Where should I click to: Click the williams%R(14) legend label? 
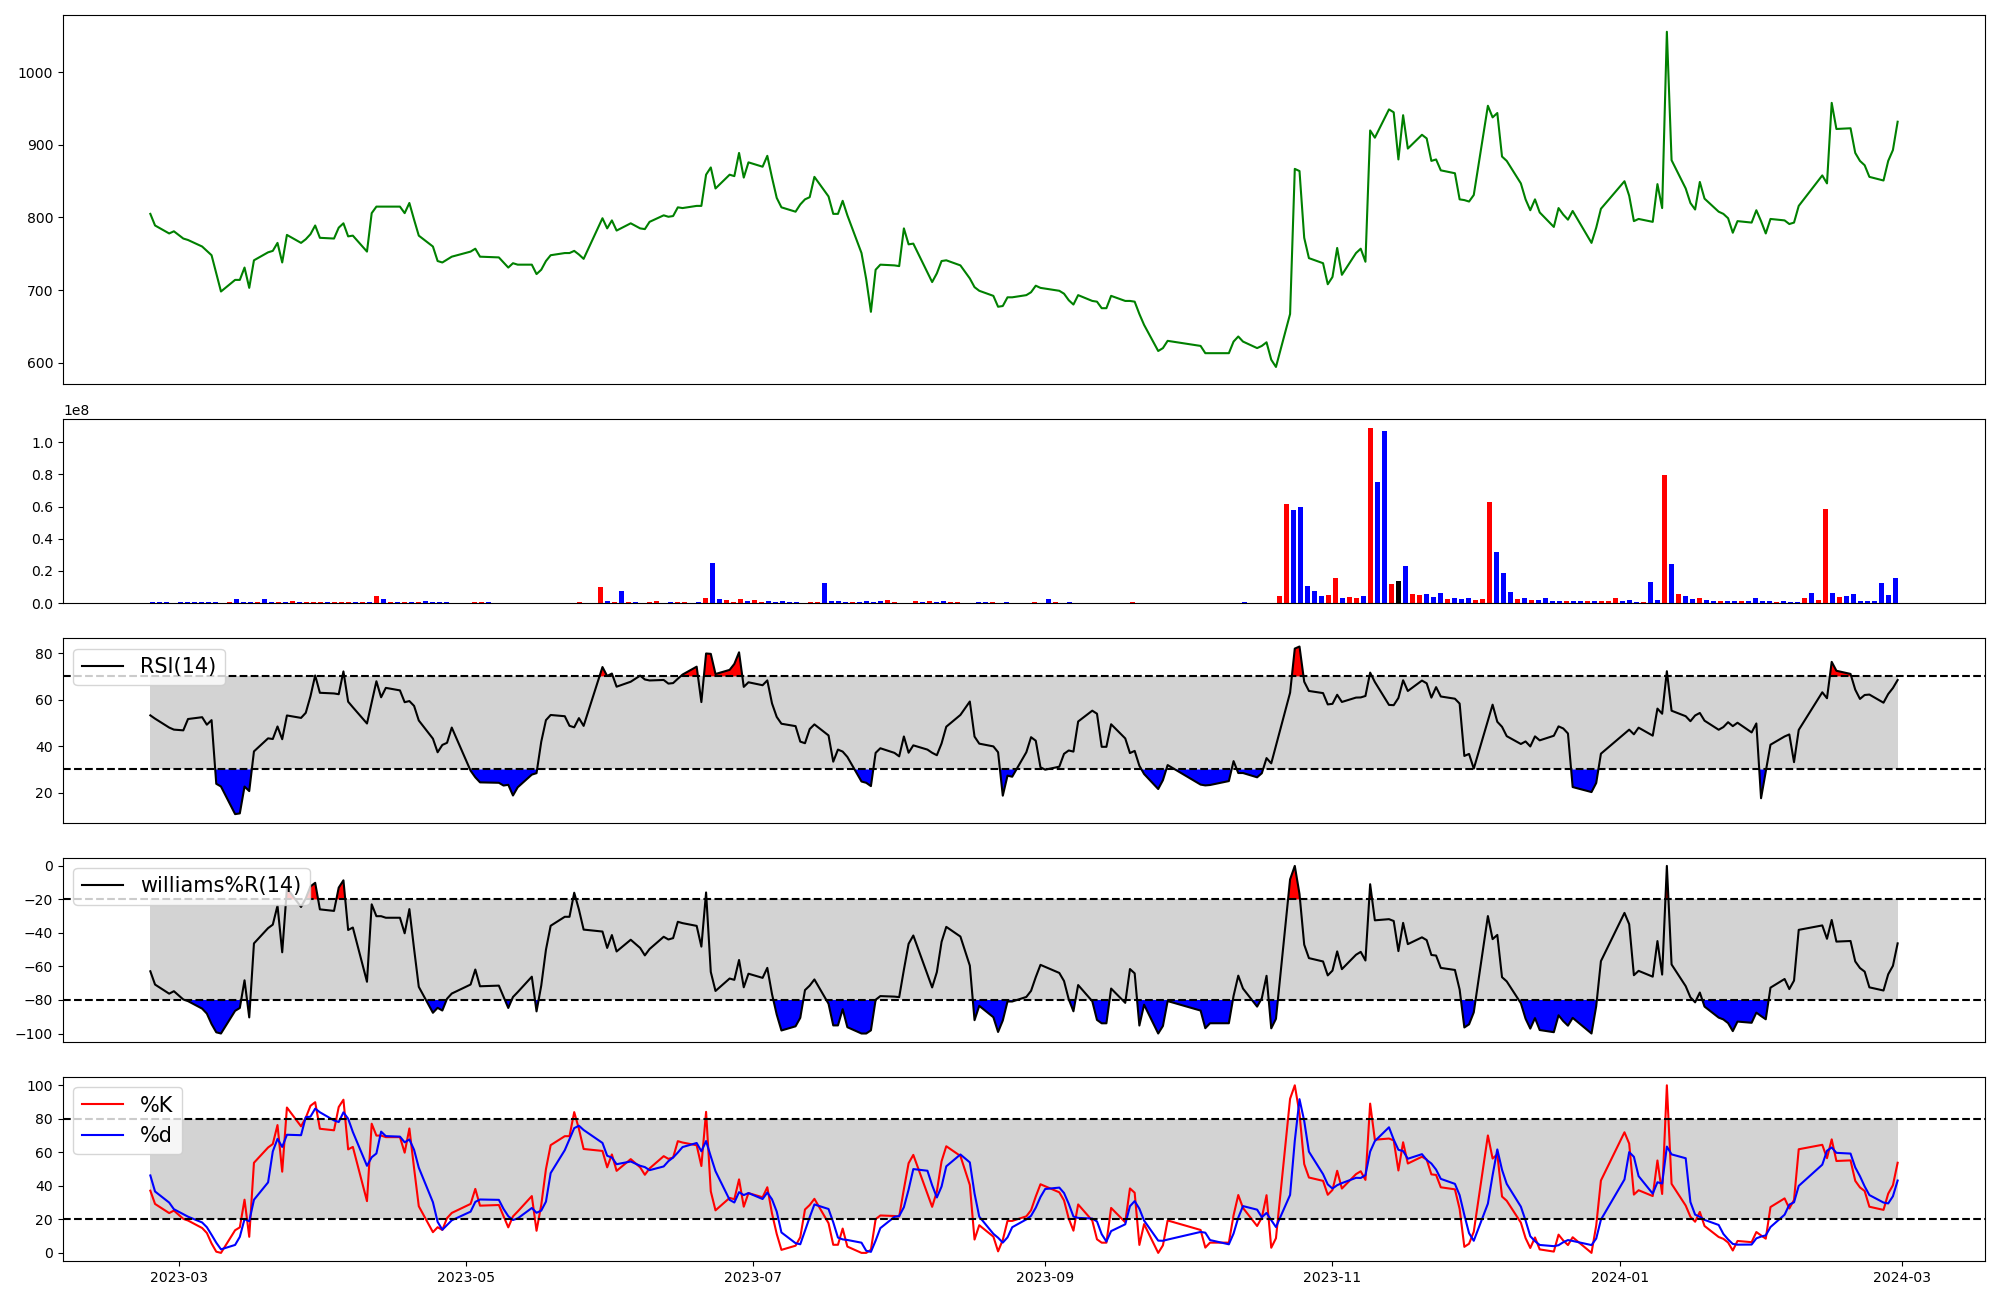click(x=220, y=885)
